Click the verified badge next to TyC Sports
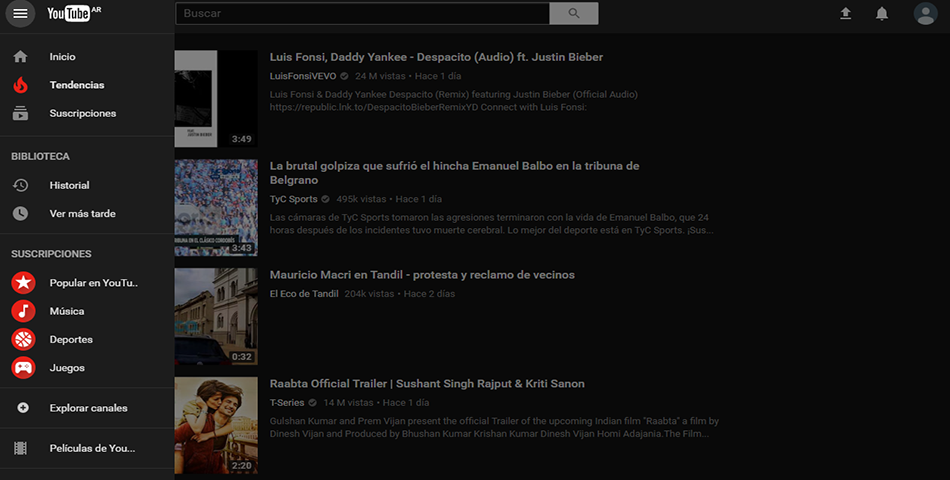Viewport: 950px width, 480px height. pos(325,199)
